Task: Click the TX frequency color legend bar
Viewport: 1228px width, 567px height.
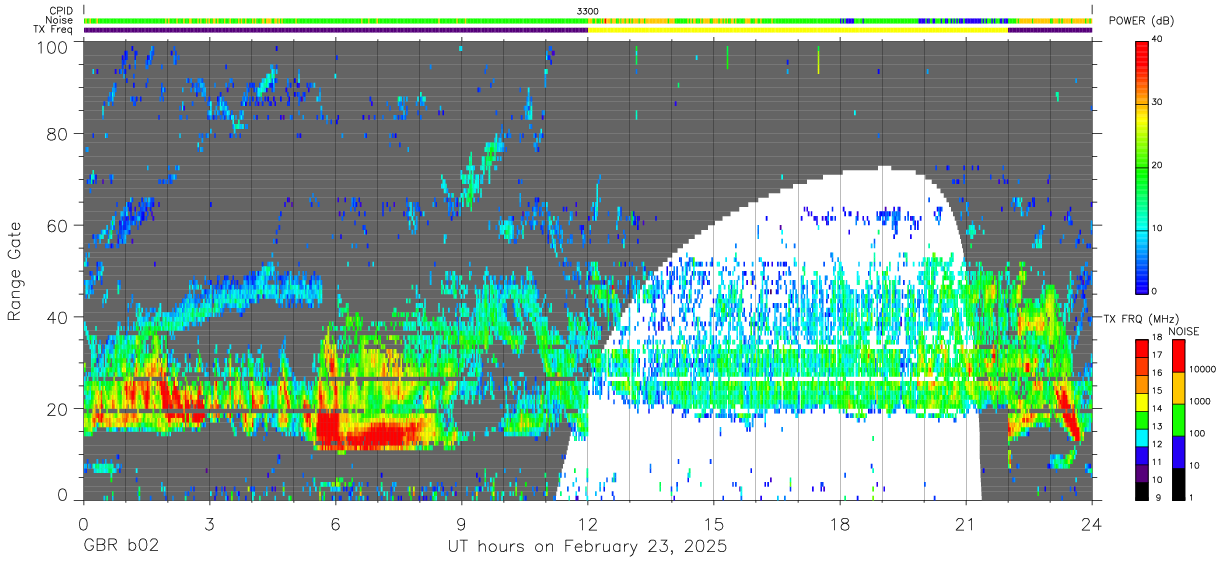Action: 1143,420
